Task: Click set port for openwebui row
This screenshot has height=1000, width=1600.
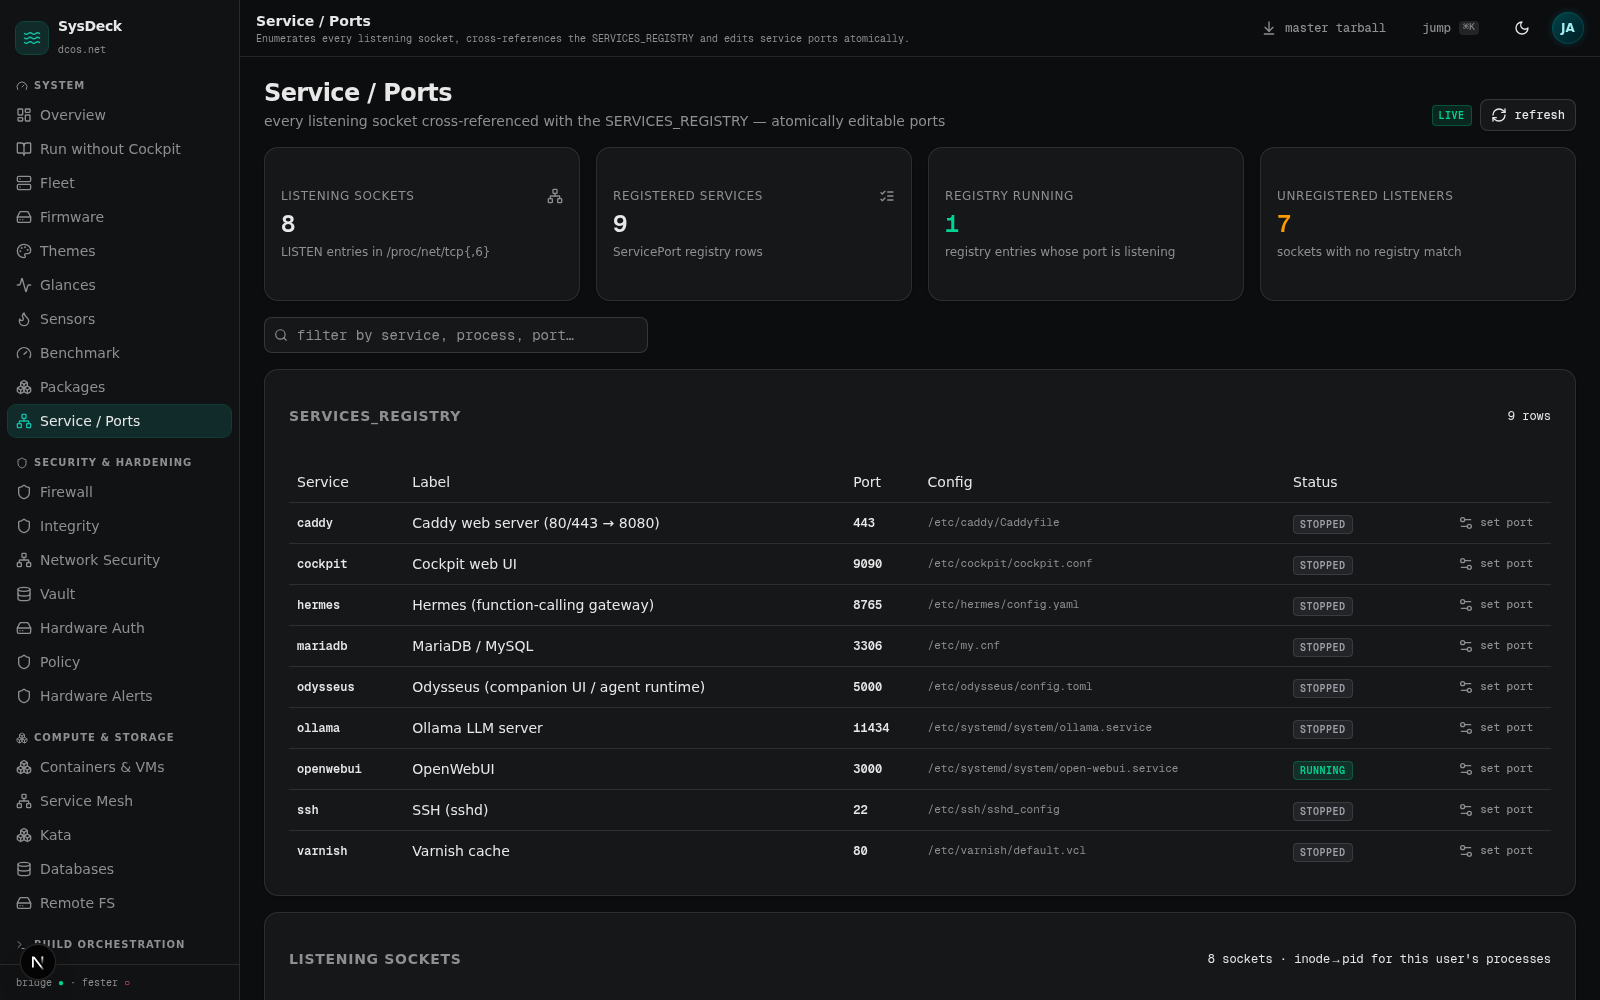Action: click(x=1496, y=769)
